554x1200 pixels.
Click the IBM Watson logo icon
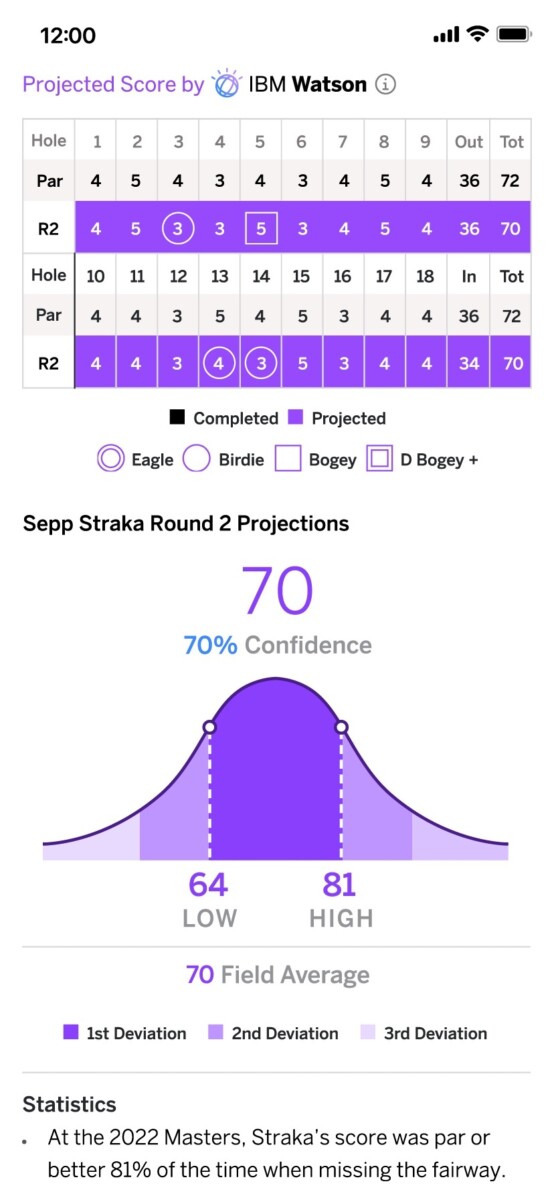point(227,83)
